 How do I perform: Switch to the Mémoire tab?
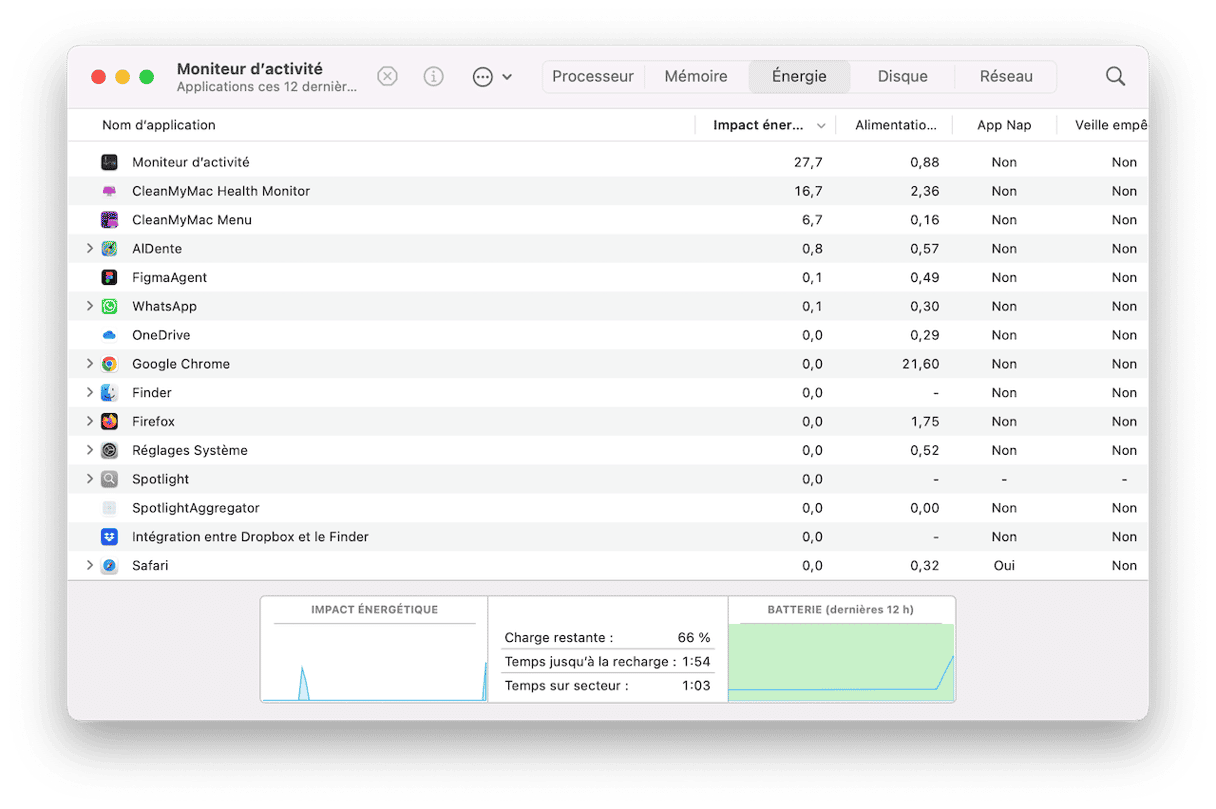tap(696, 77)
